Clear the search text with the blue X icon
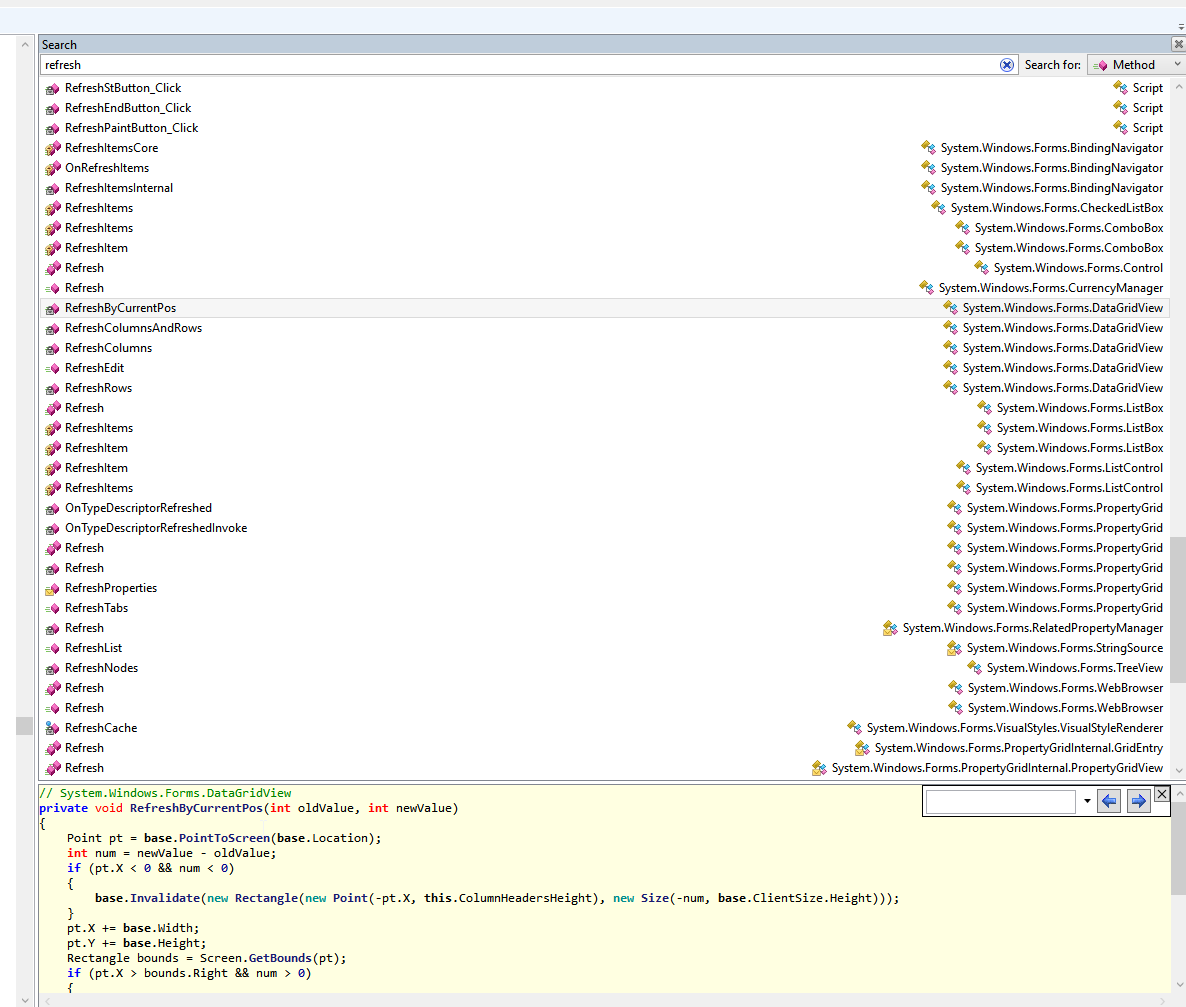This screenshot has height=1007, width=1186. (1007, 65)
